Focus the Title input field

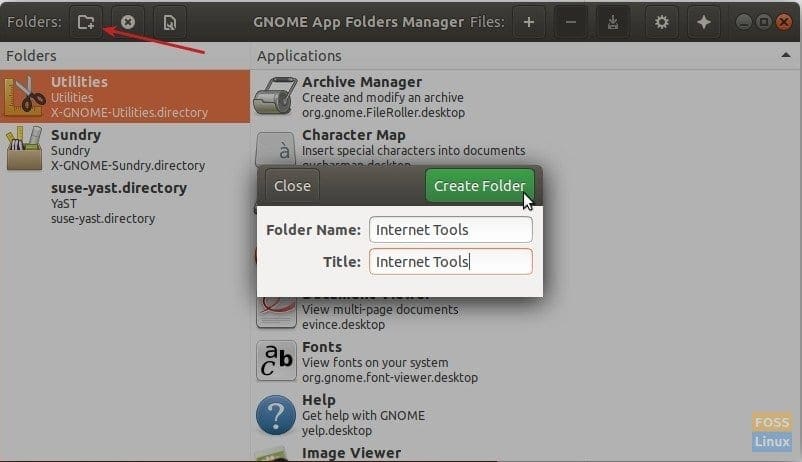pyautogui.click(x=451, y=261)
